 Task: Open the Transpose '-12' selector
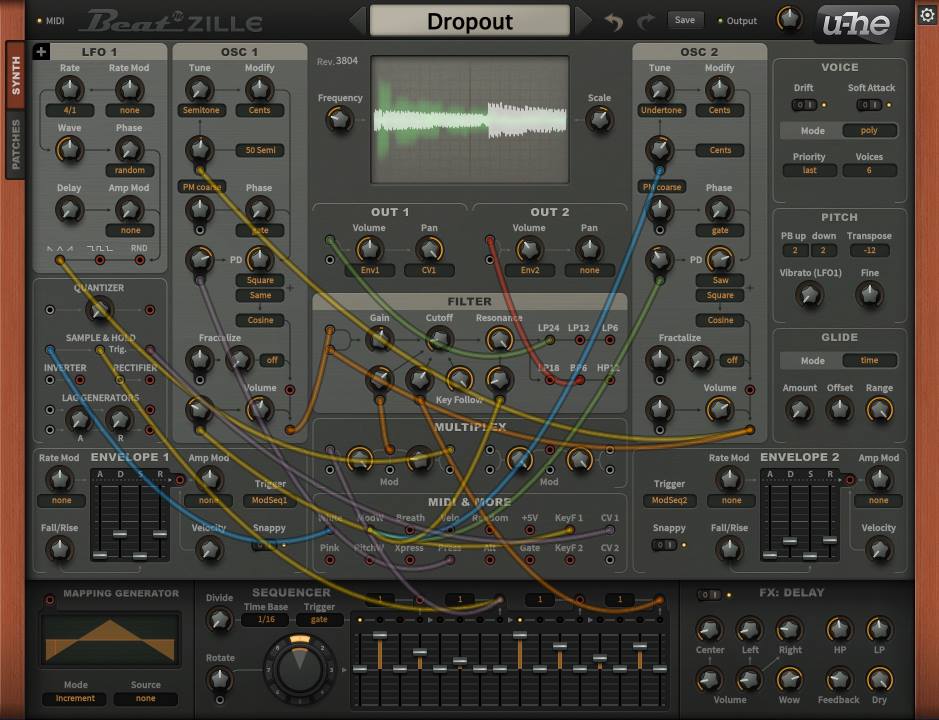pyautogui.click(x=869, y=250)
